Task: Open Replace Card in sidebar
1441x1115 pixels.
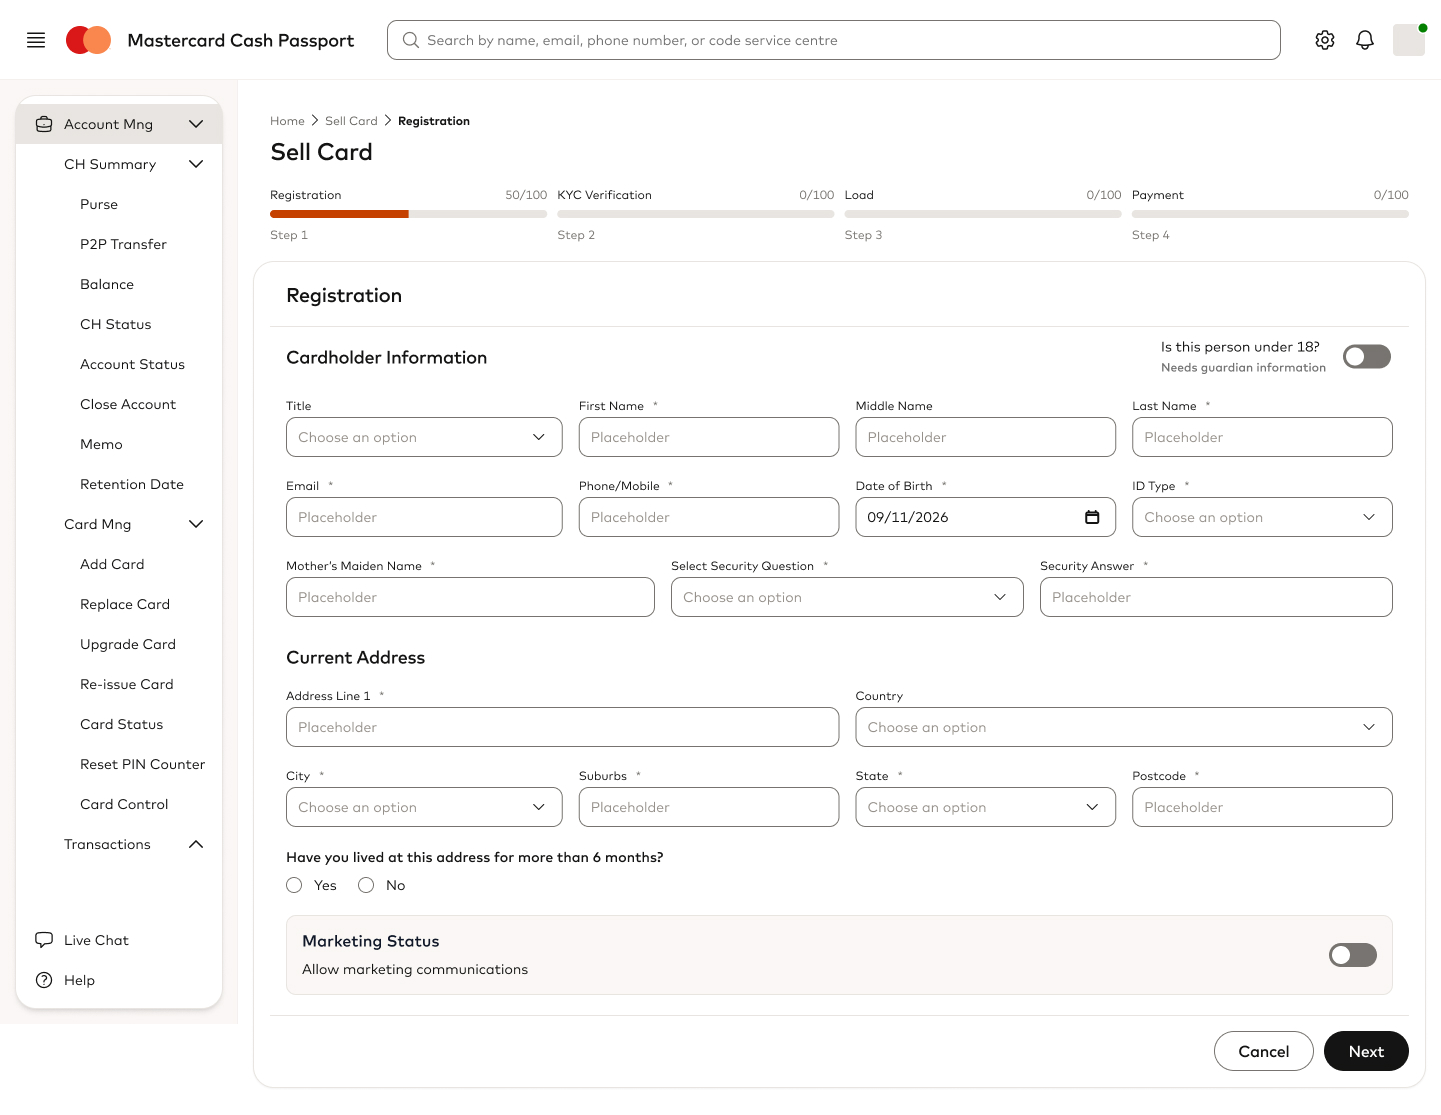Action: [x=125, y=604]
